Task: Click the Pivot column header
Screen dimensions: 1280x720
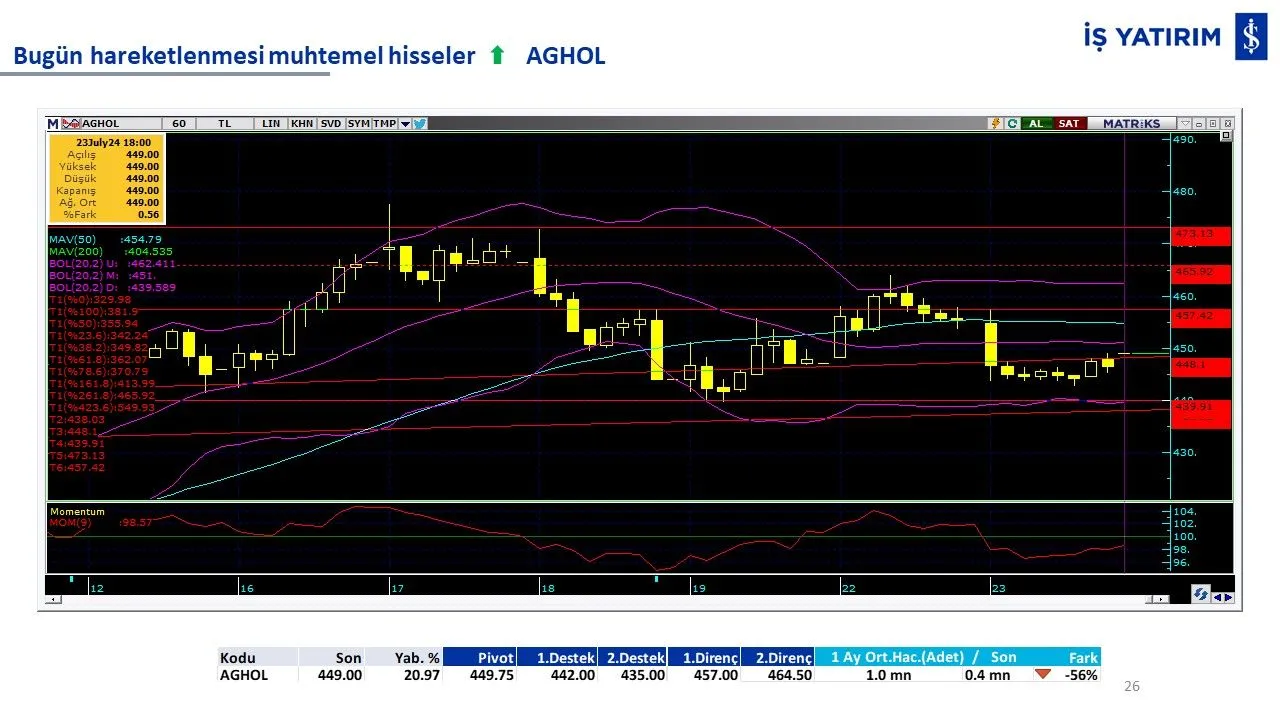Action: [x=479, y=657]
